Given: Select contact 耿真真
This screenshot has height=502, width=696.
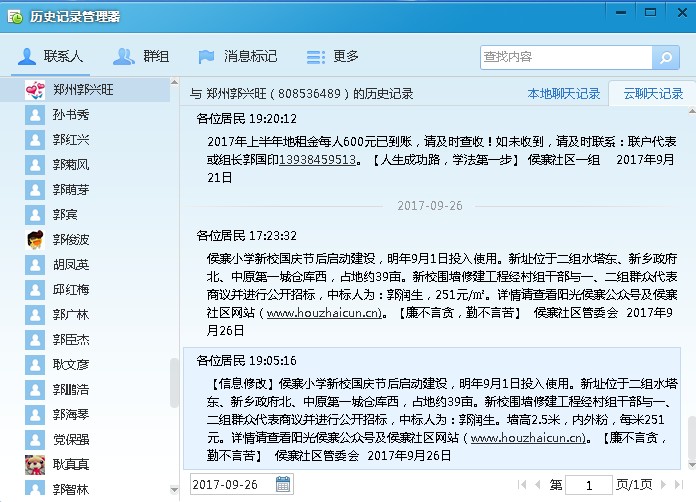Looking at the screenshot, I should point(85,464).
